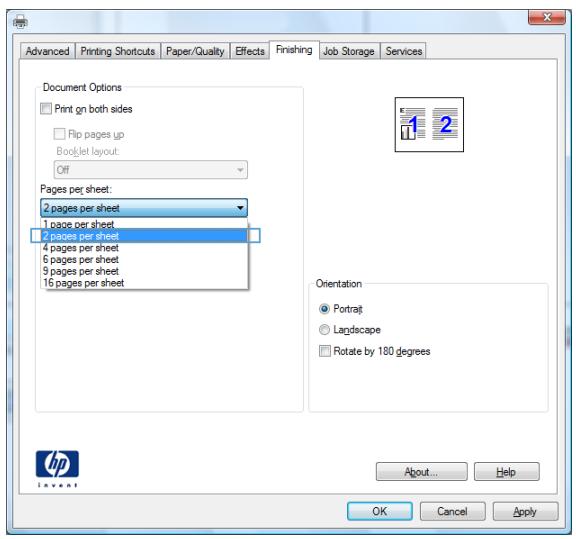Viewport: 576px width, 539px height.
Task: Choose 2 pages per sheet in list
Action: point(144,236)
